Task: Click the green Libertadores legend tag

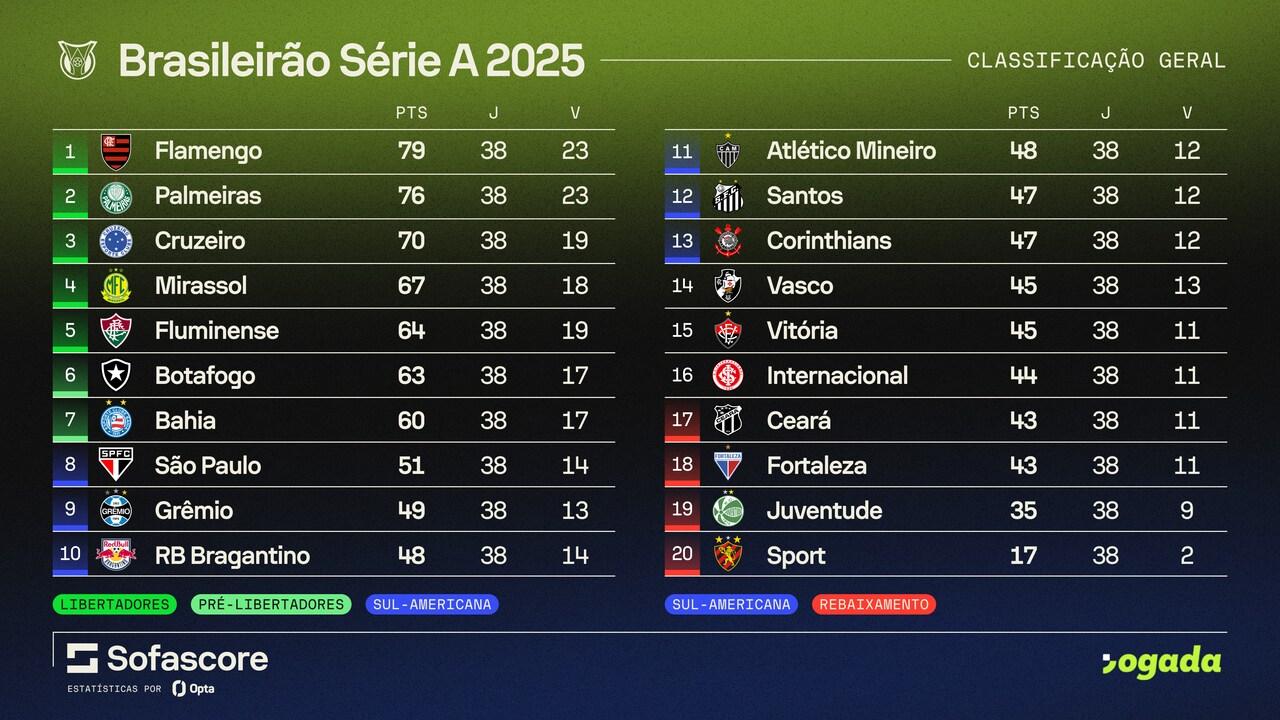Action: (114, 604)
